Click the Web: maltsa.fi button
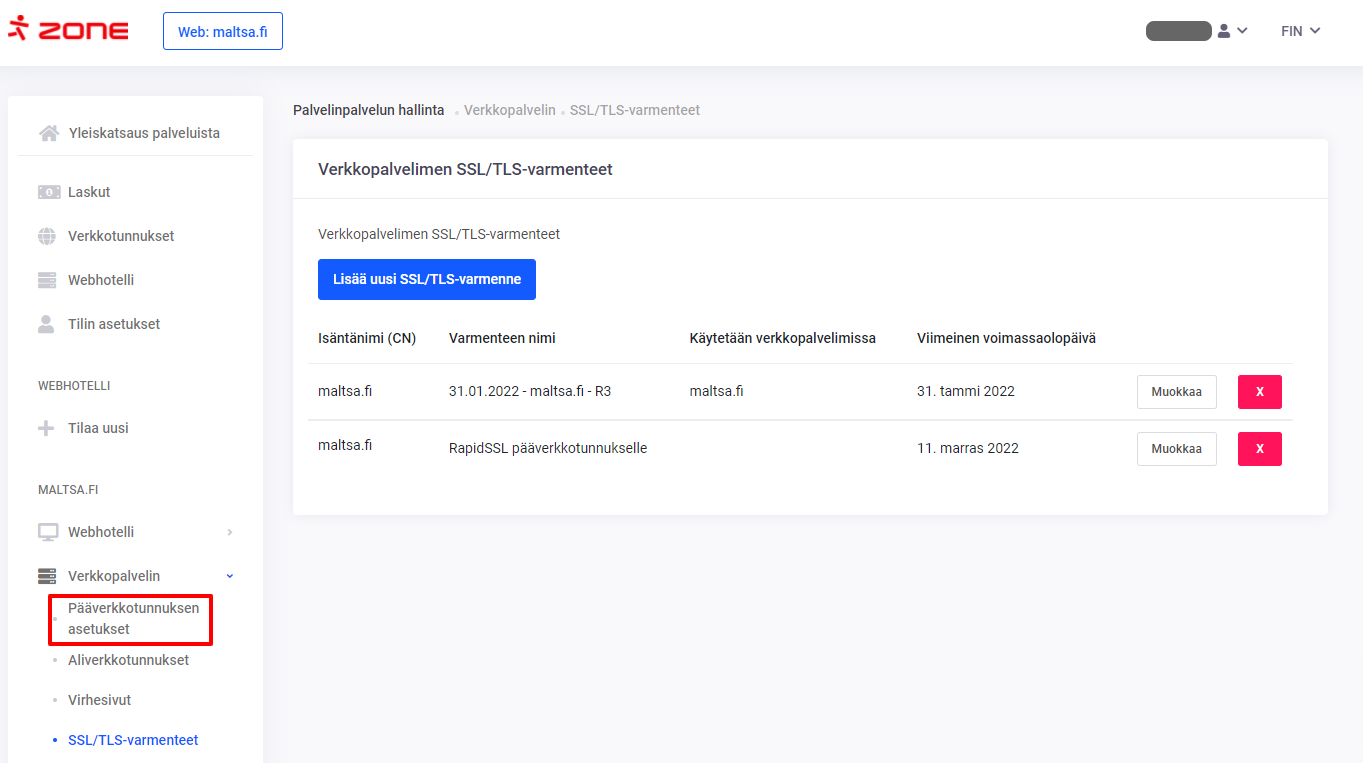The height and width of the screenshot is (763, 1363). [x=222, y=31]
